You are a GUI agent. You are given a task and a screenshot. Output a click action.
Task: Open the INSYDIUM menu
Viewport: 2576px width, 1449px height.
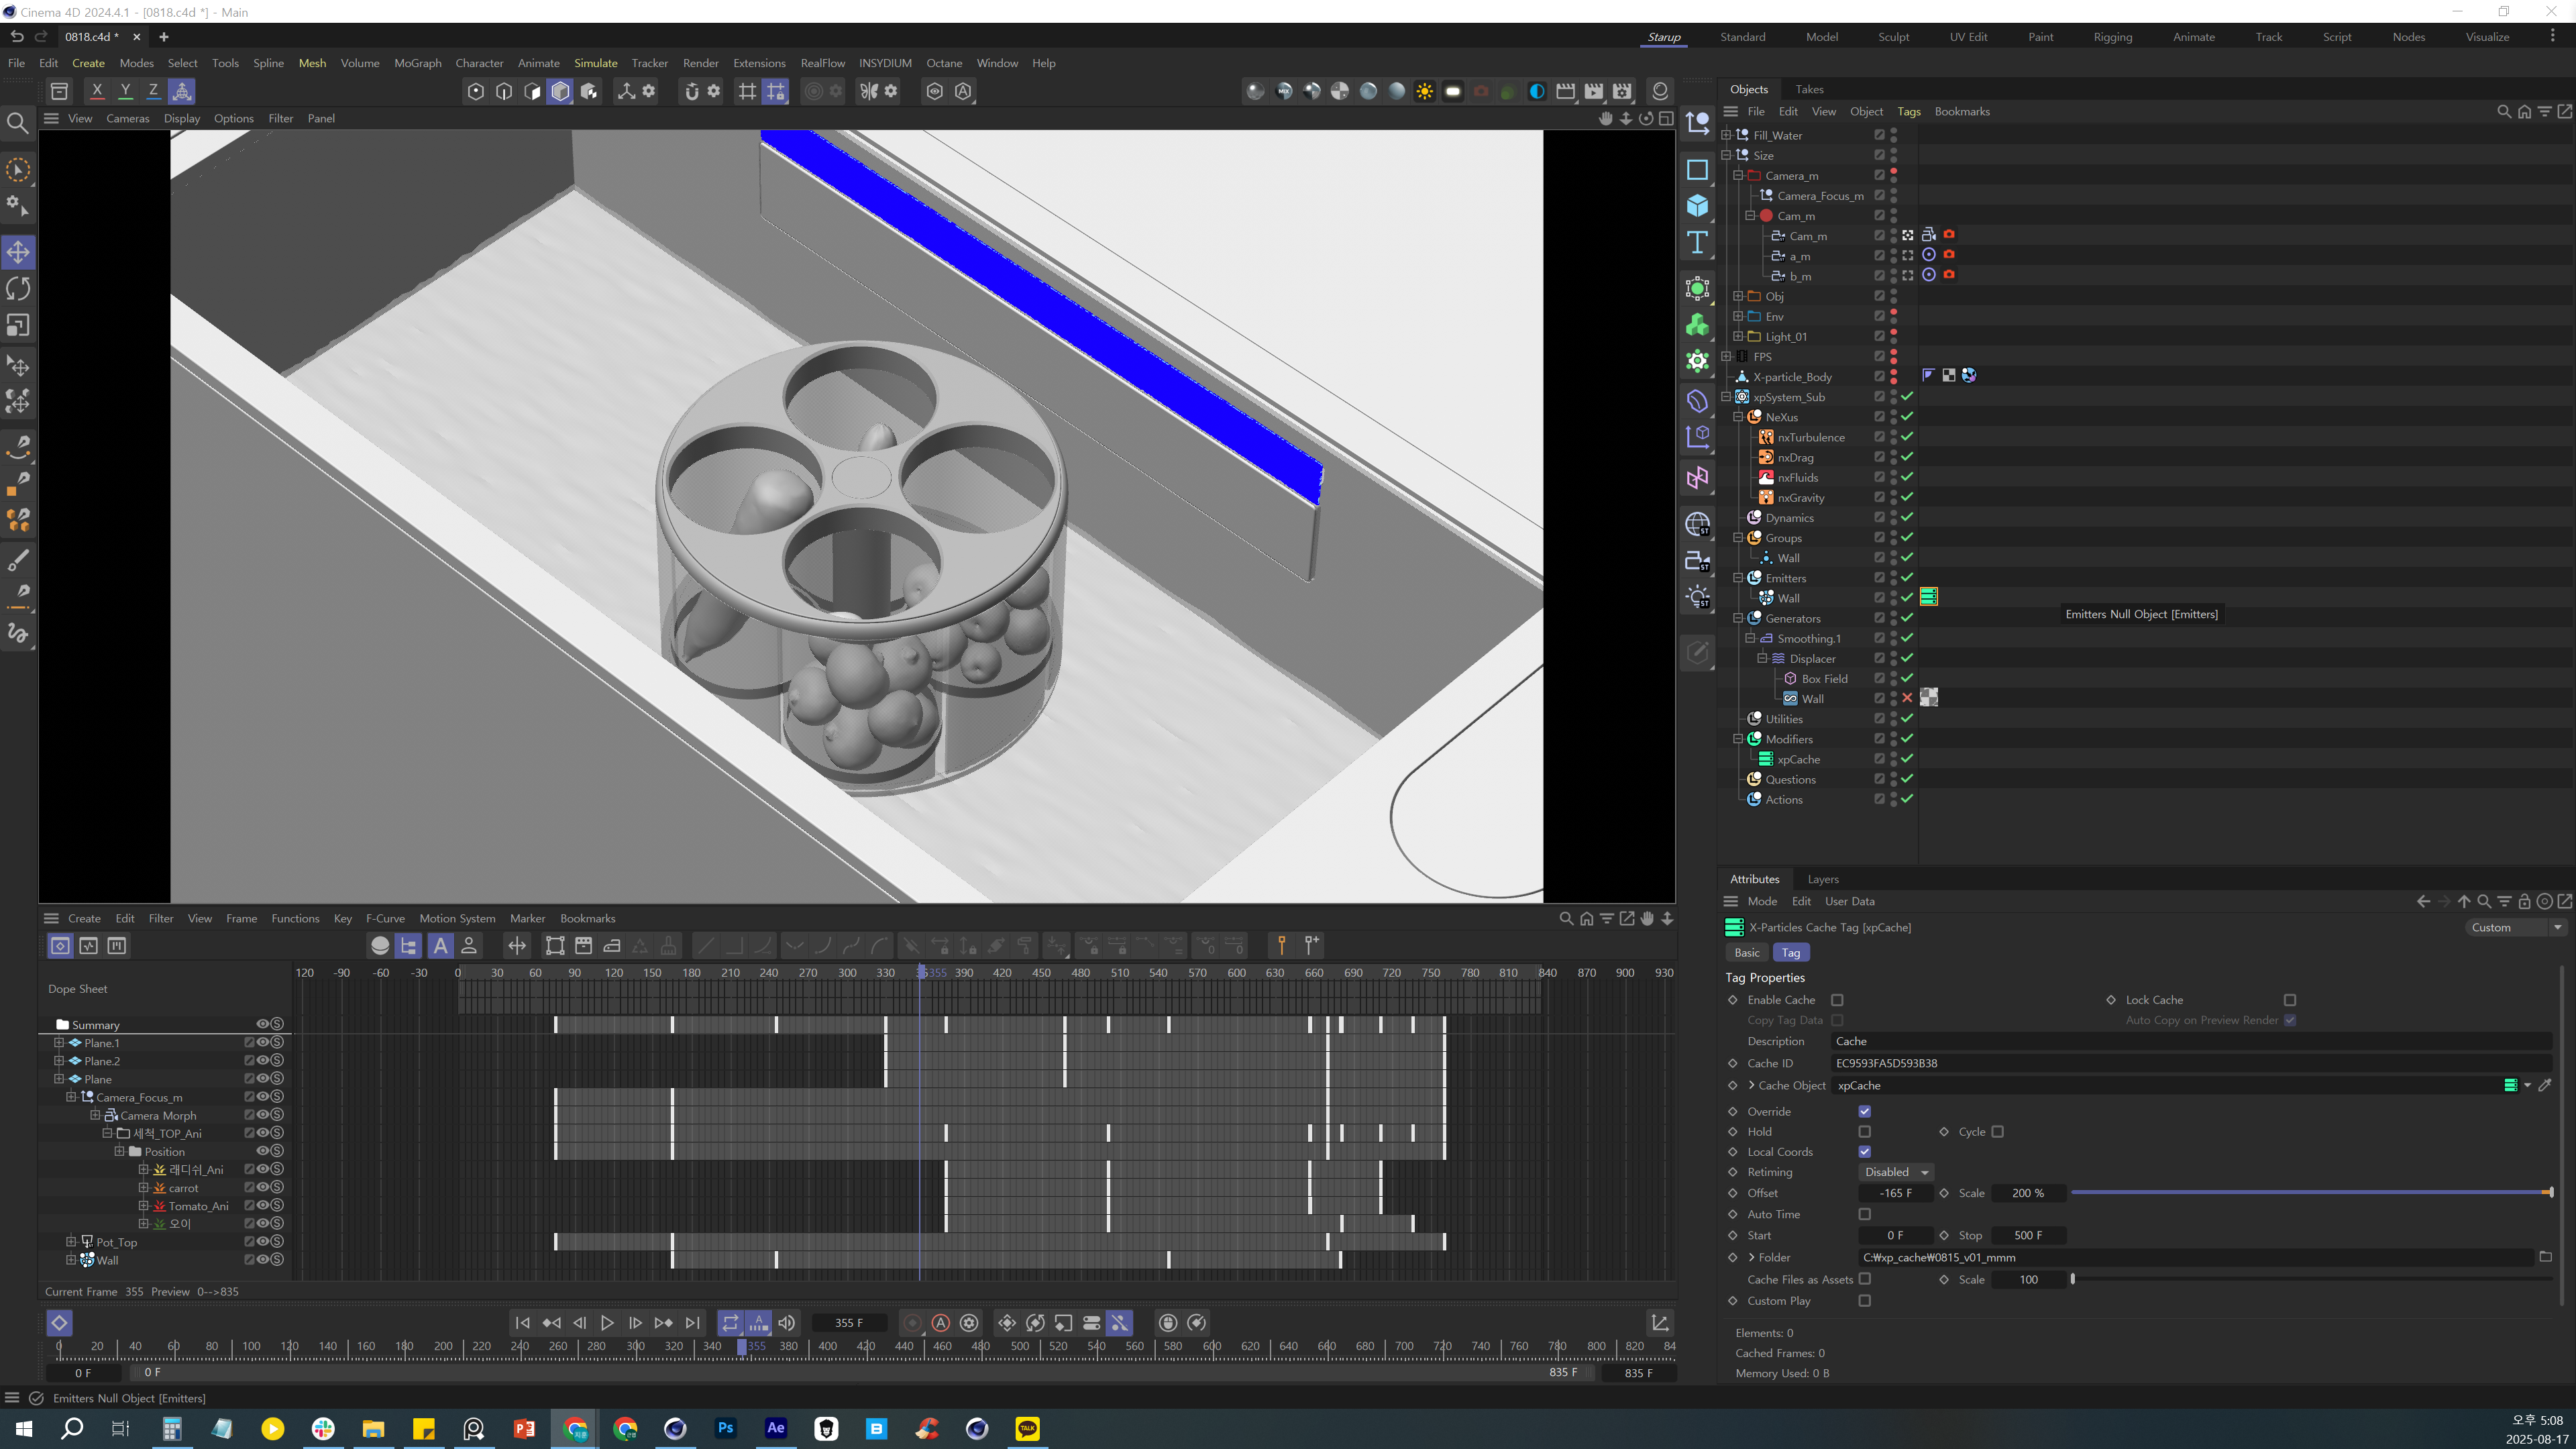coord(885,63)
